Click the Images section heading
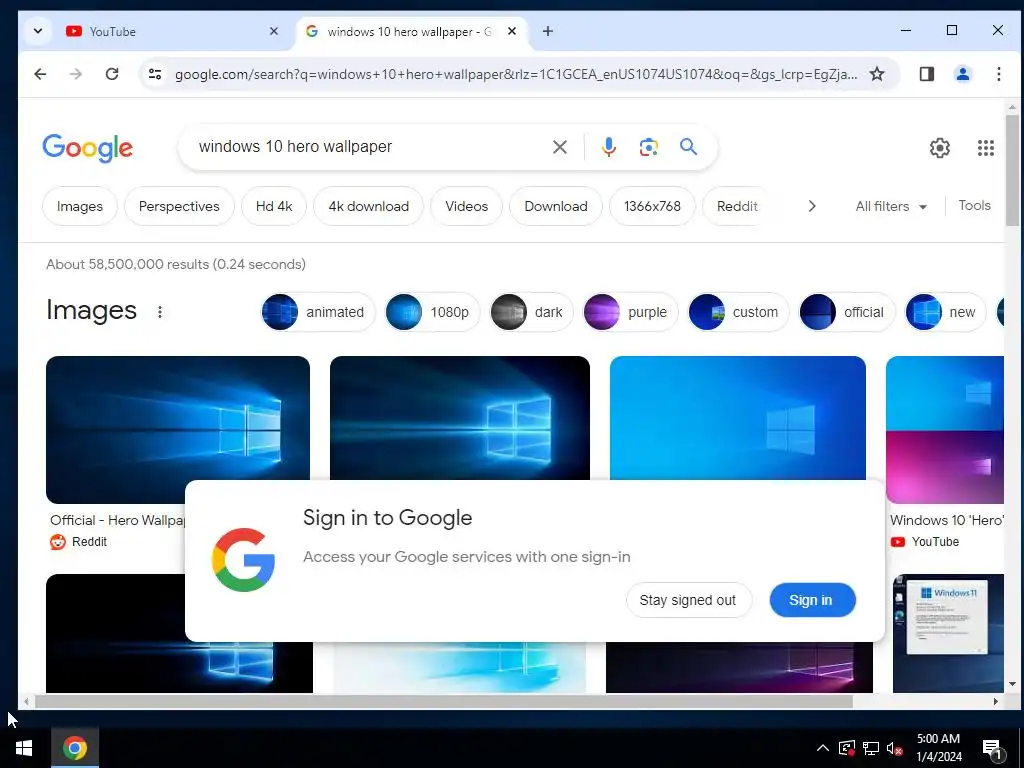Screen dimensions: 1024x768 click(x=91, y=310)
